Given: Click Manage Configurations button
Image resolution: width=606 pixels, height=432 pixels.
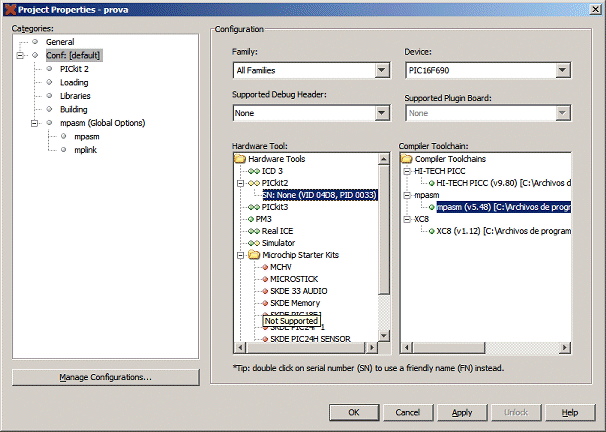Looking at the screenshot, I should tap(105, 377).
